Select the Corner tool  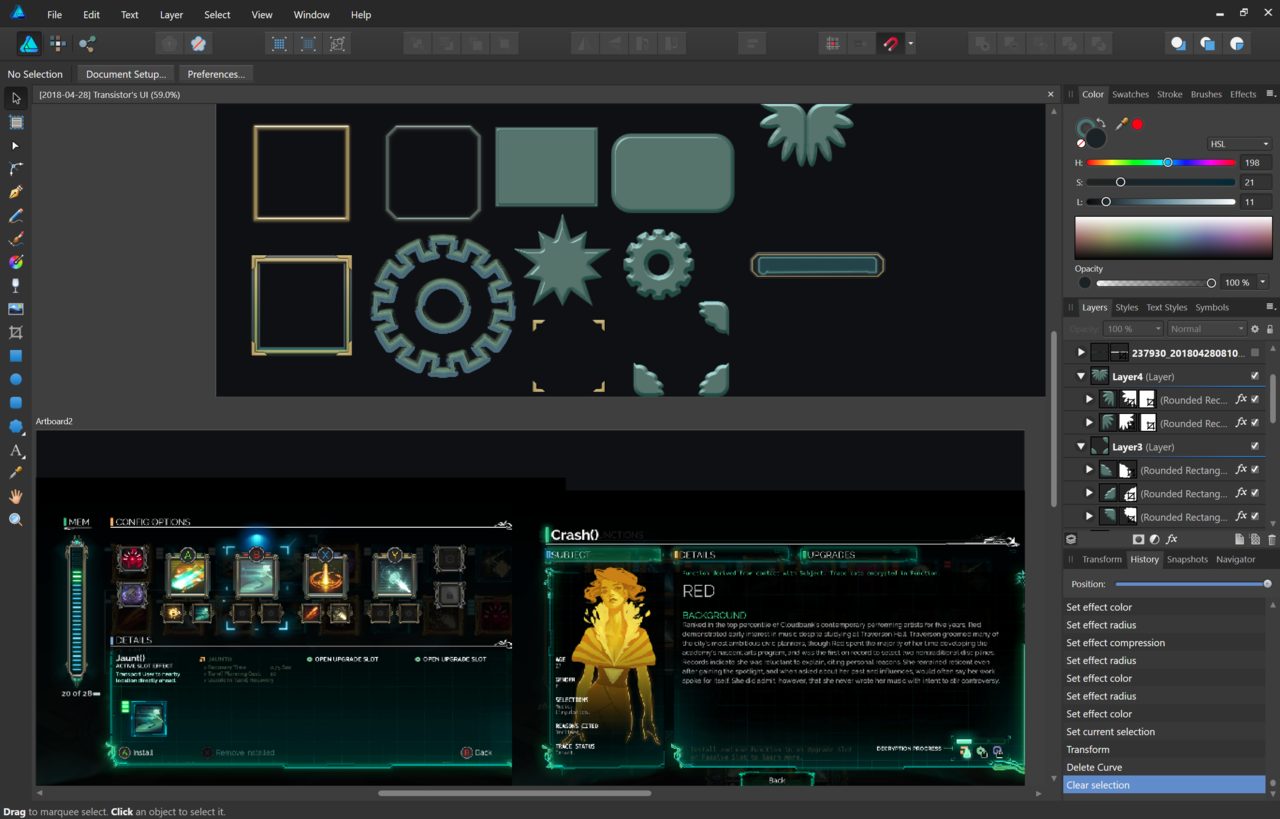(x=16, y=169)
